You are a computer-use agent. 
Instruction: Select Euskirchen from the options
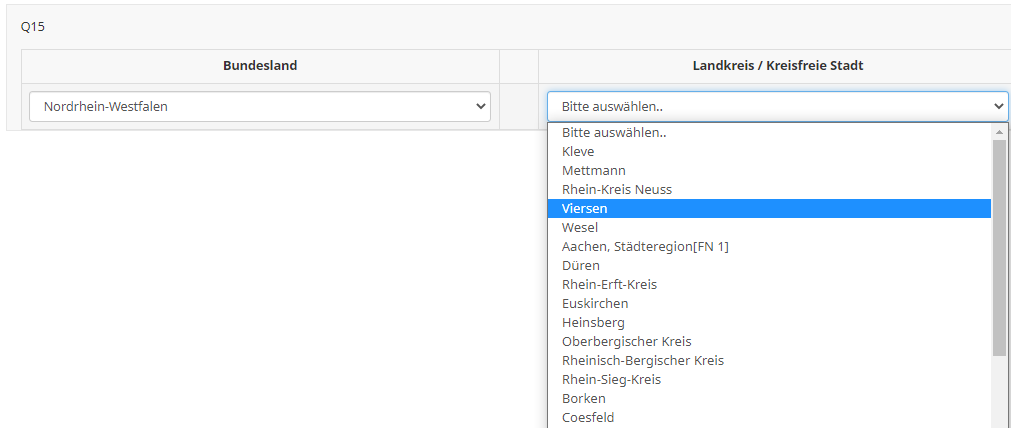coord(595,303)
